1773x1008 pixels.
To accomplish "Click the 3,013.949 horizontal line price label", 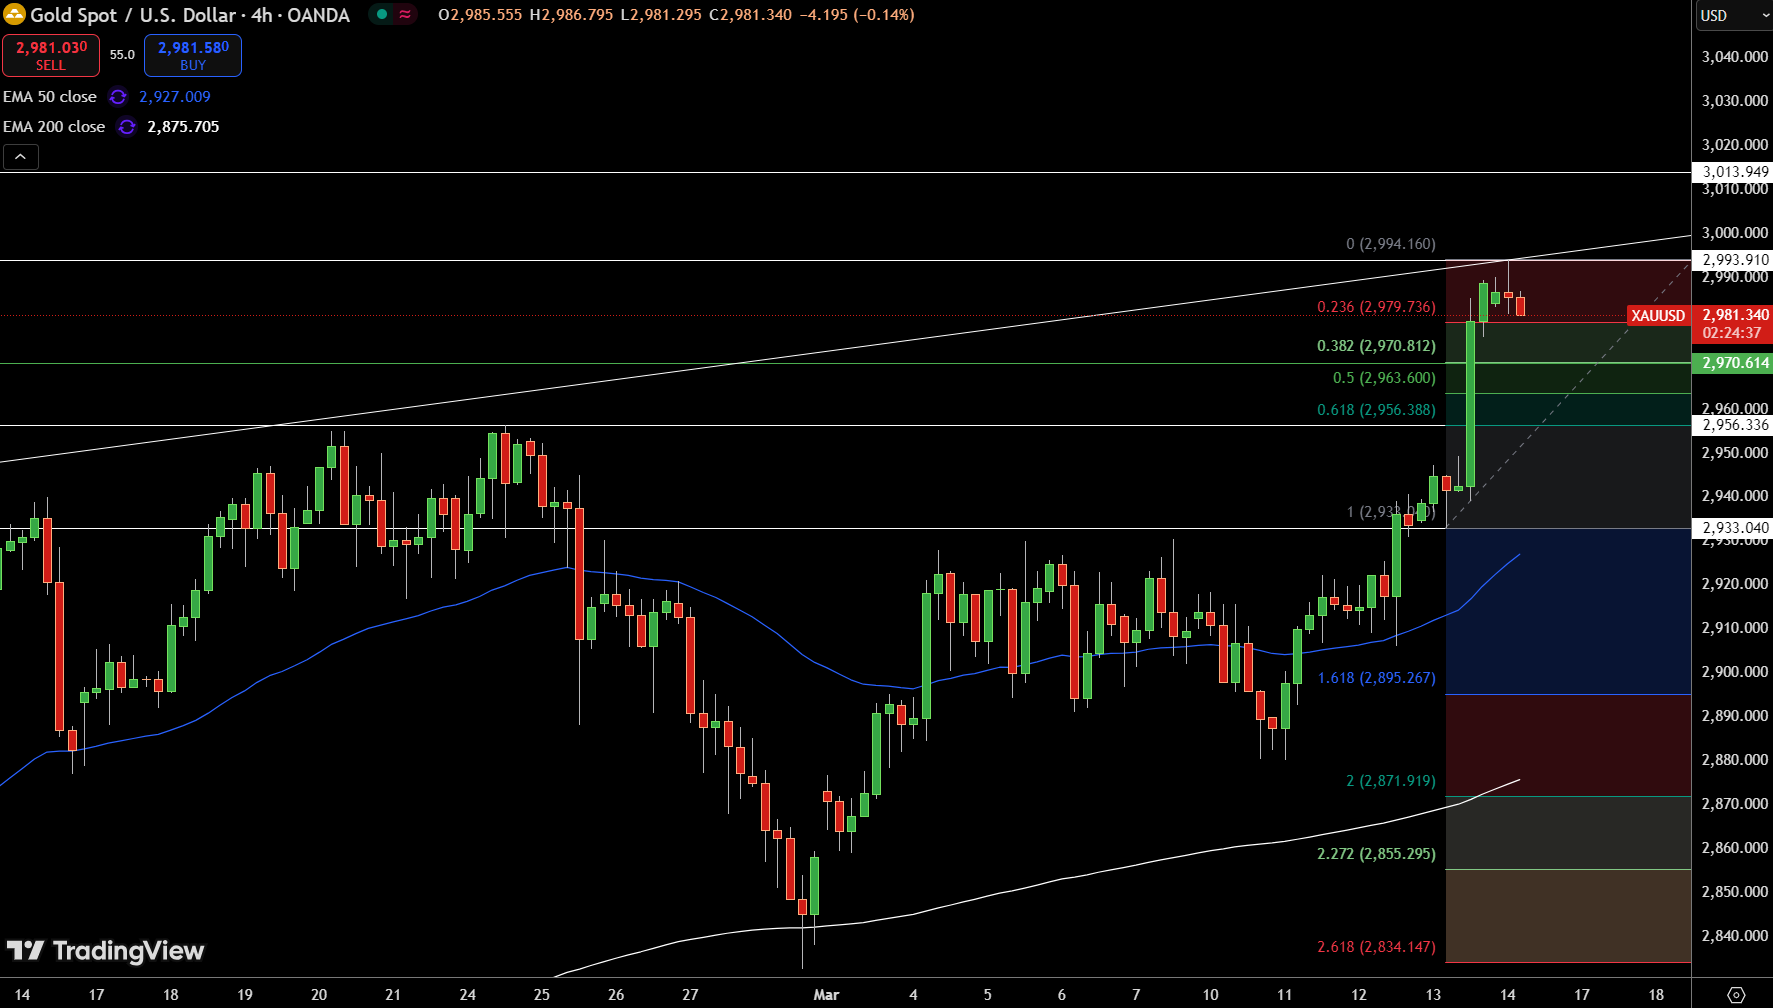I will click(1735, 172).
